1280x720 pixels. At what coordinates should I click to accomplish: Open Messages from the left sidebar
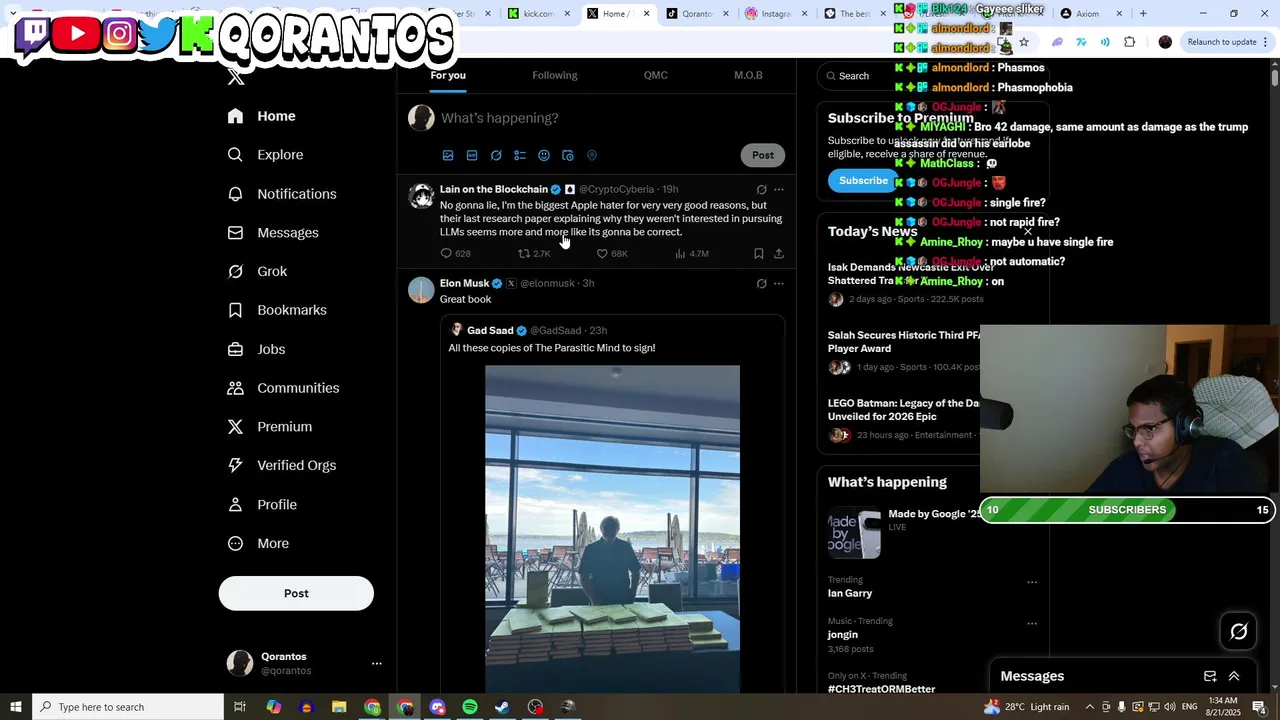pyautogui.click(x=273, y=233)
